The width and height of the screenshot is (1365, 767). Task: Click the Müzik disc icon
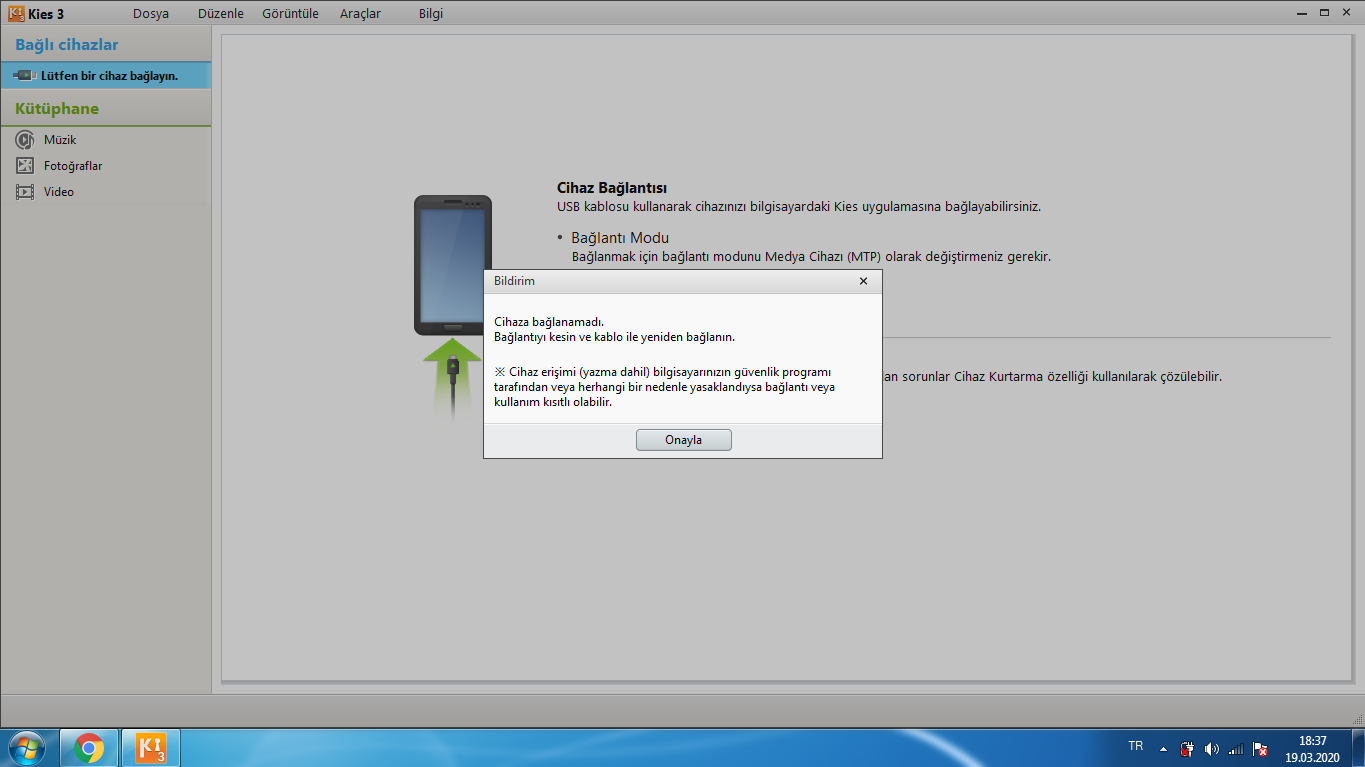[25, 140]
